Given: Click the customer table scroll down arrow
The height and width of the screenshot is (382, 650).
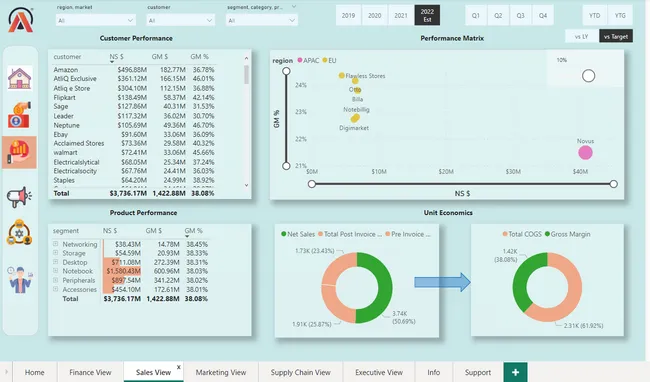Looking at the screenshot, I should (246, 185).
